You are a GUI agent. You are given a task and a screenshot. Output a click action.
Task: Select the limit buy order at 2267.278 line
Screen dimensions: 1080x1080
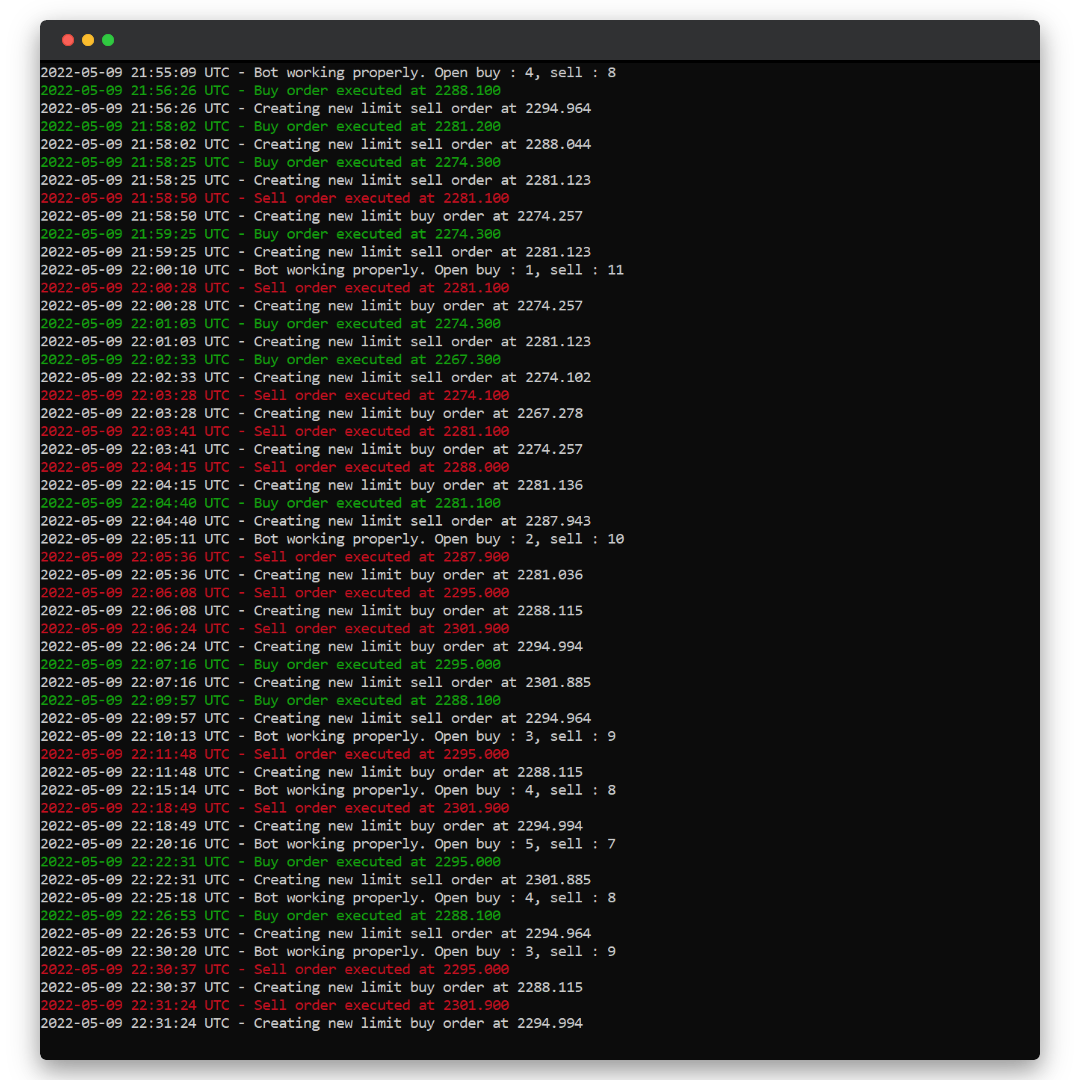point(311,414)
